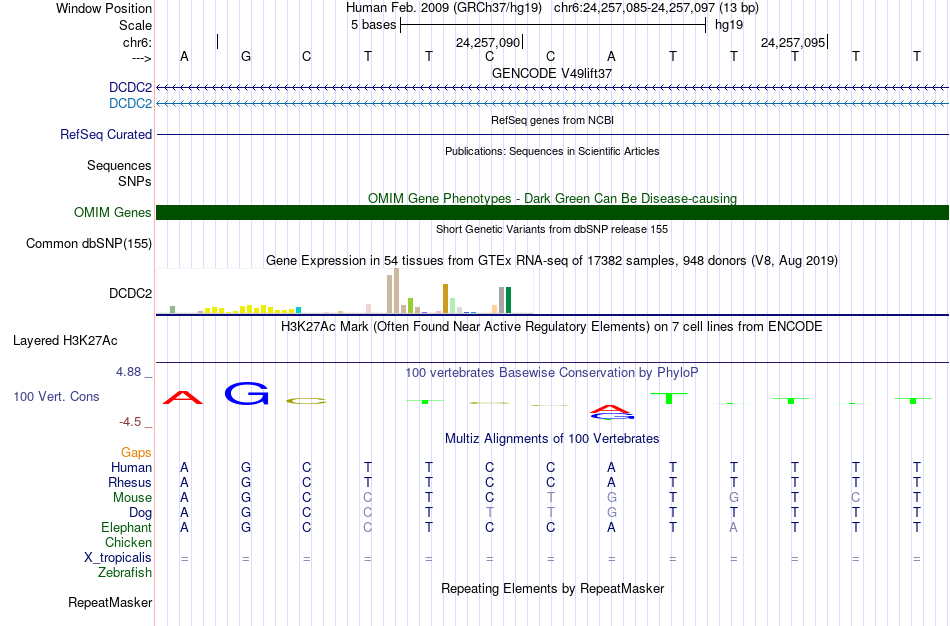Click the -4.5 lower scale value
Image resolution: width=950 pixels, height=626 pixels.
point(130,422)
